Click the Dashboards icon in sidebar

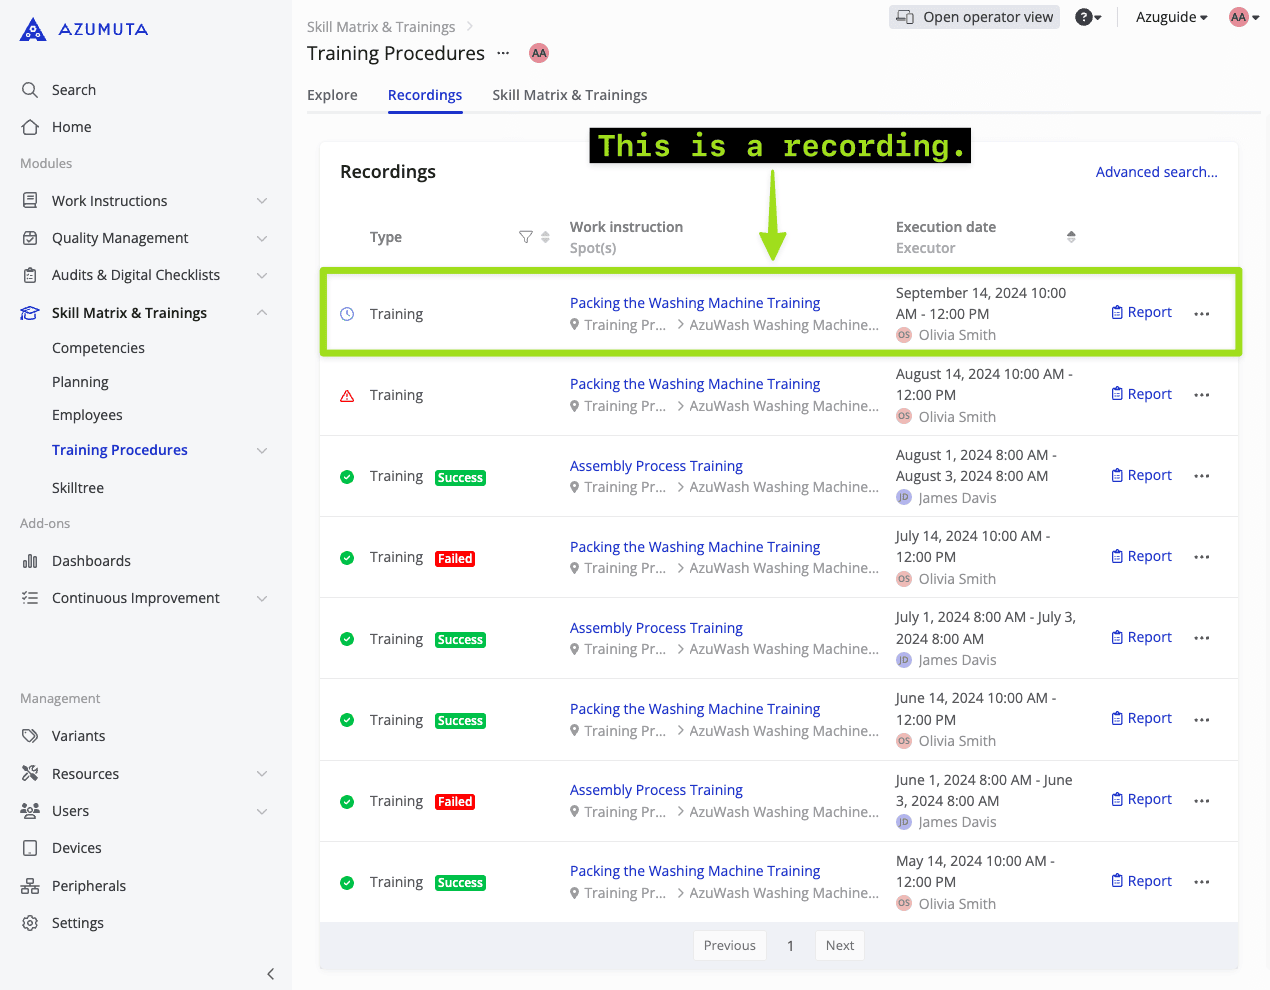coord(30,561)
